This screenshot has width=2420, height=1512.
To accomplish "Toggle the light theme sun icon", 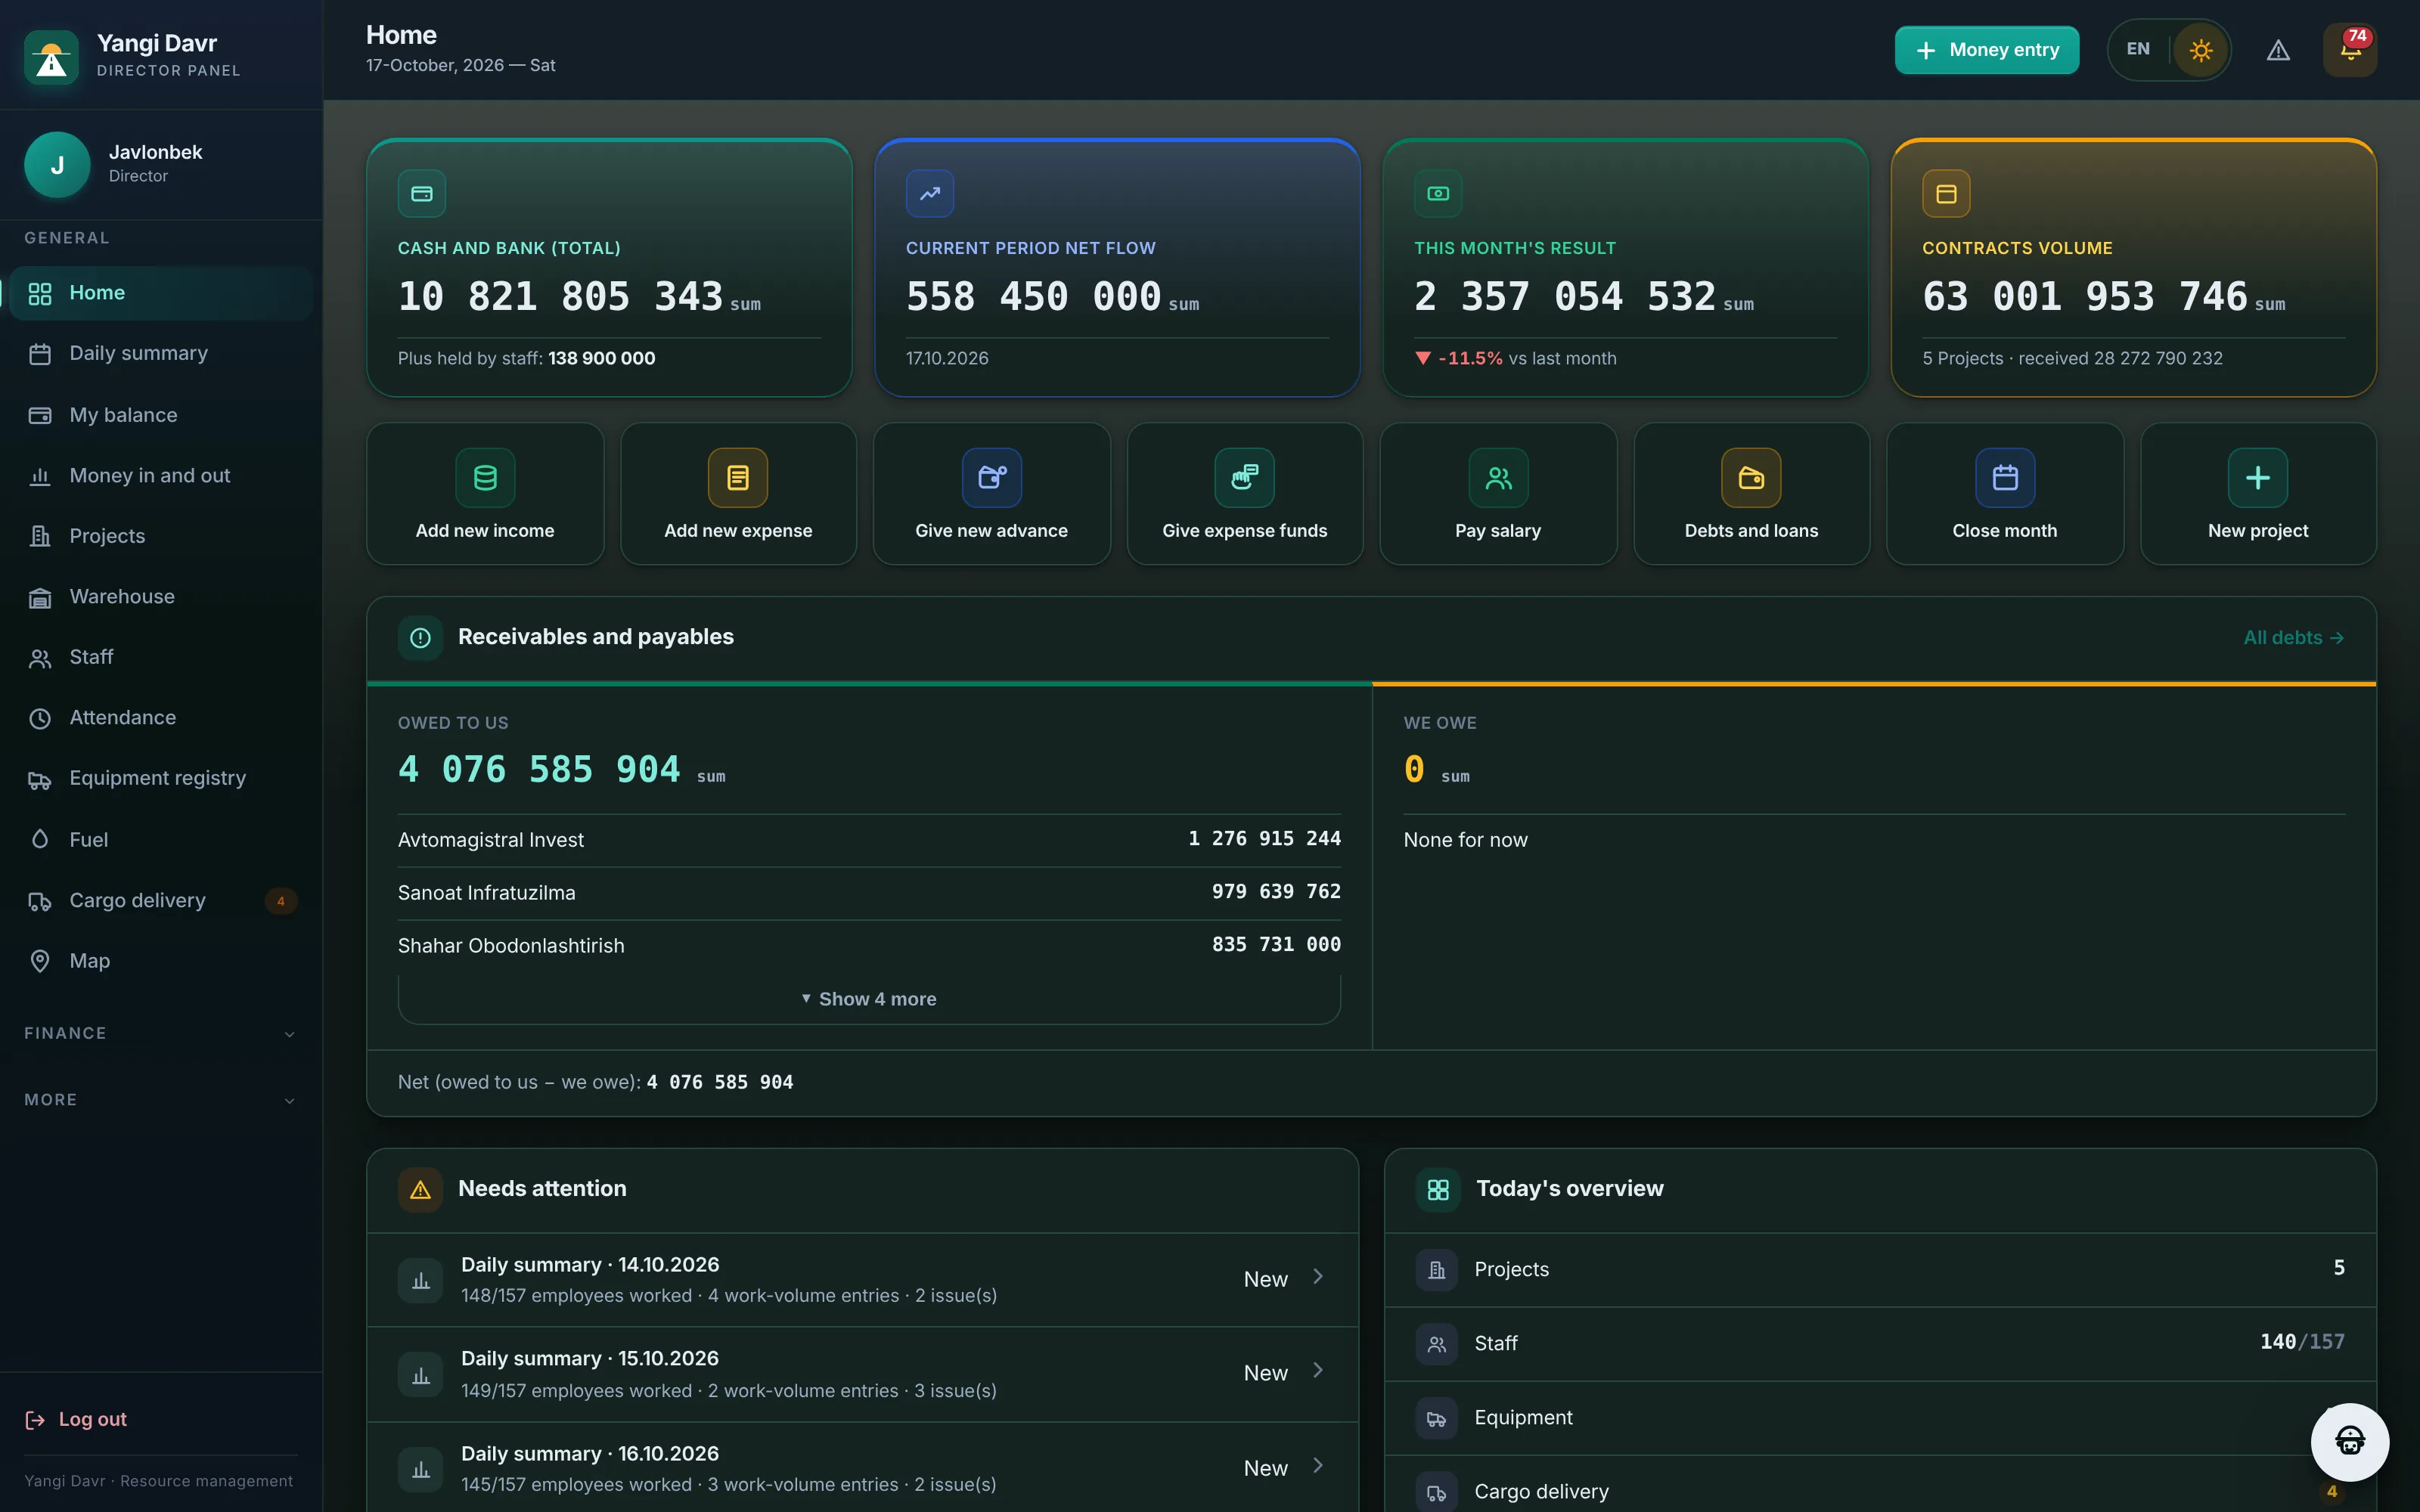I will [2200, 50].
